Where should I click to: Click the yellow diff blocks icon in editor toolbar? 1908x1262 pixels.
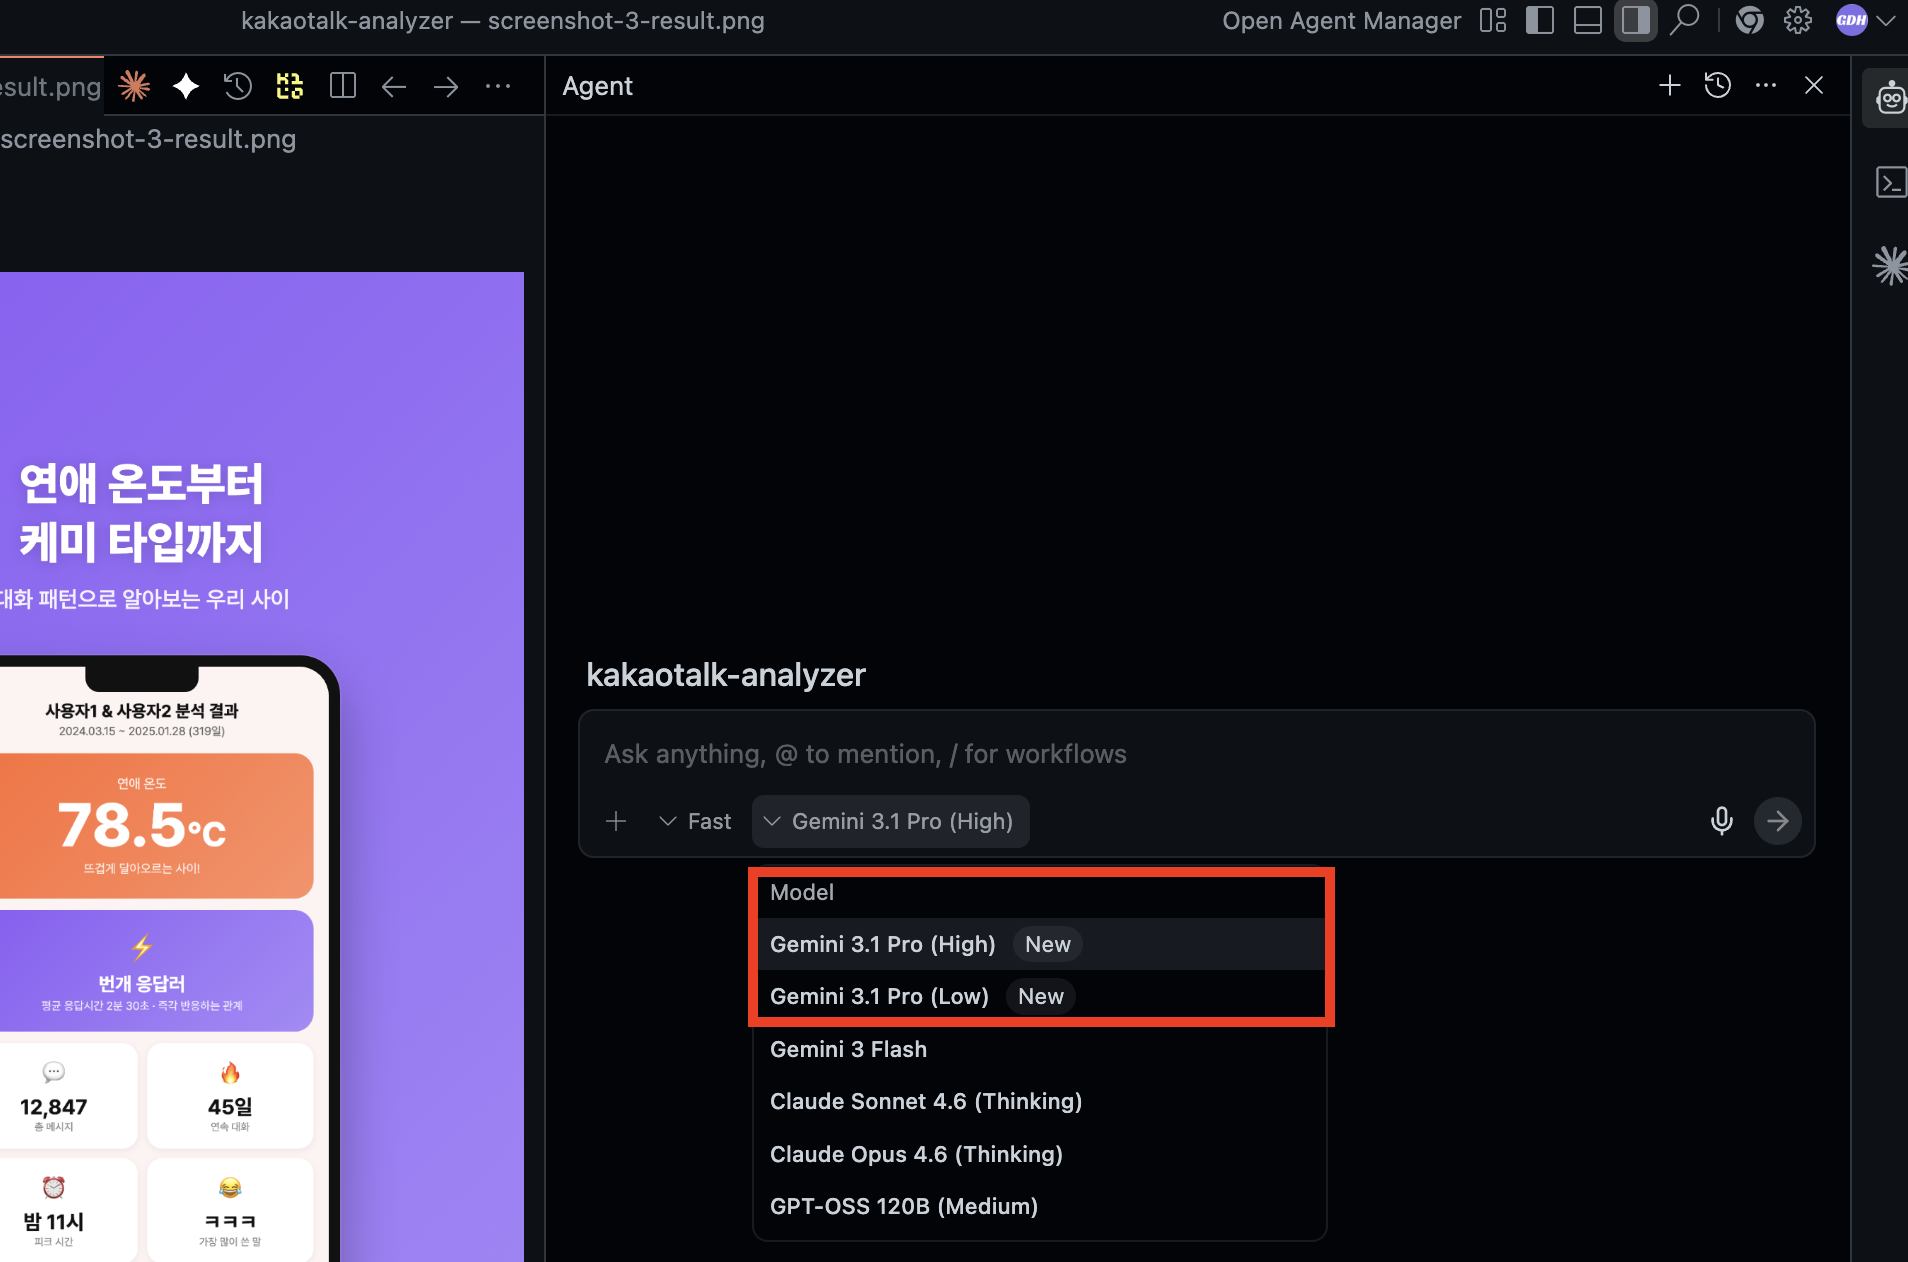(290, 86)
